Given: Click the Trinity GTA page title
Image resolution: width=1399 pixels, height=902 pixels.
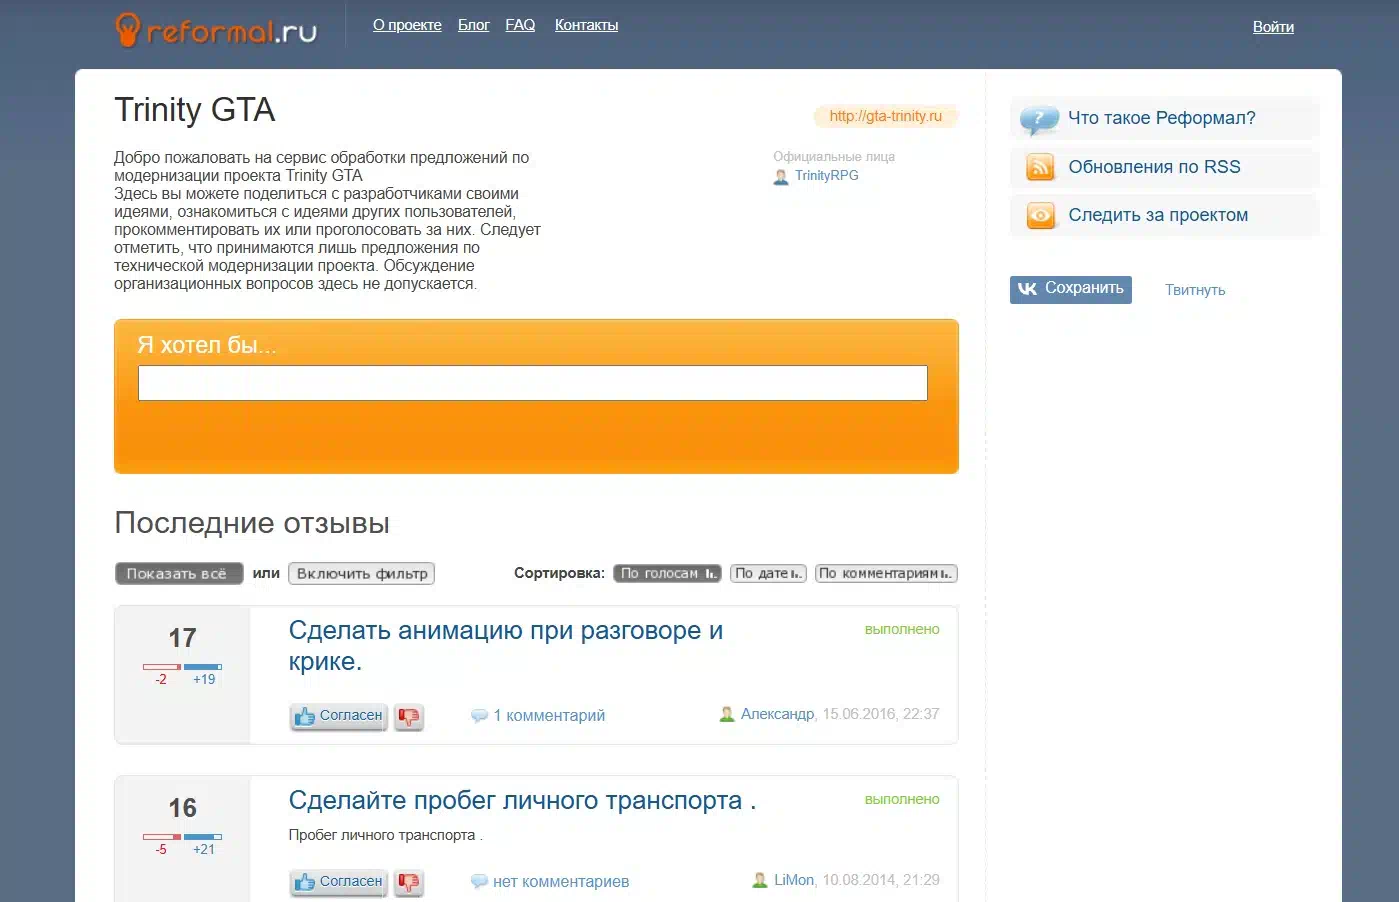Looking at the screenshot, I should (x=195, y=110).
